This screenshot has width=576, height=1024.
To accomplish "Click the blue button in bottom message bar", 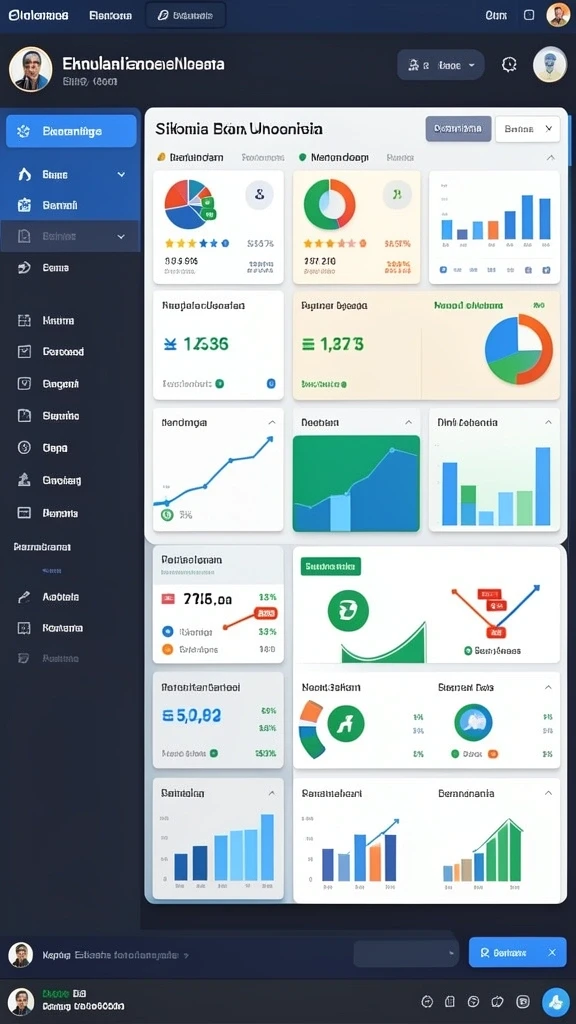I will click(x=518, y=953).
